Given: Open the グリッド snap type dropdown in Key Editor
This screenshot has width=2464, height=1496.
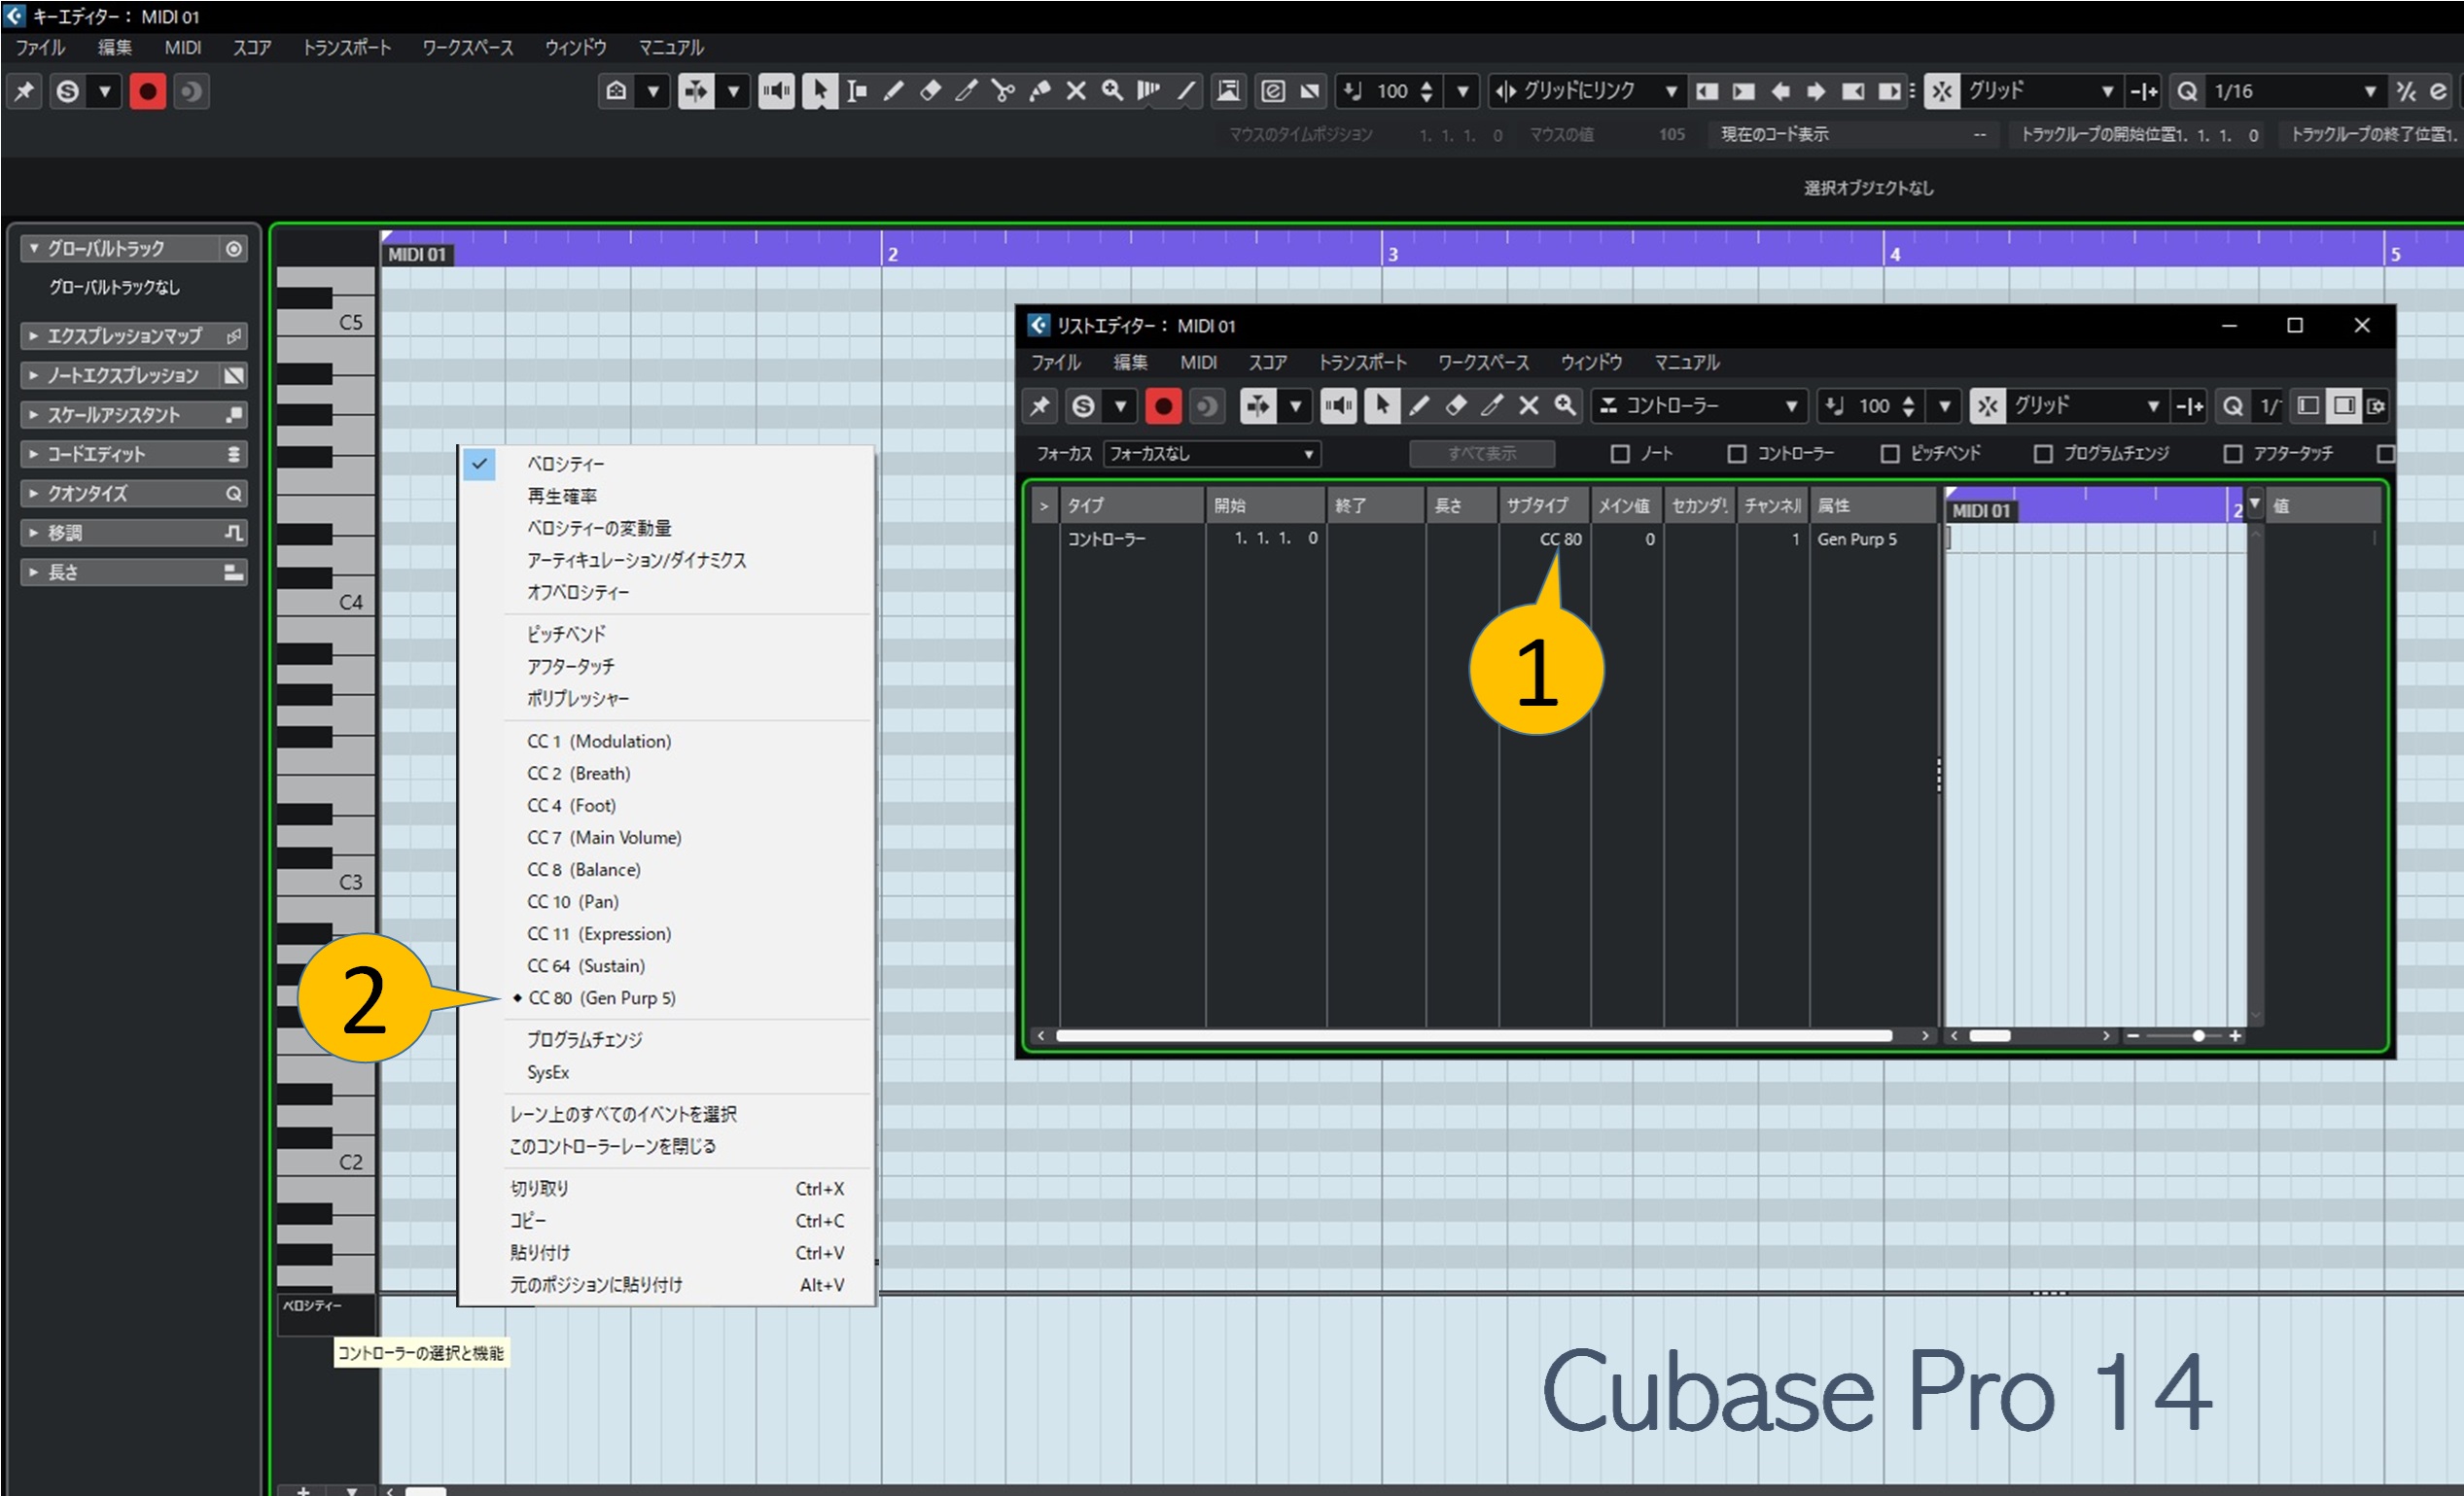Looking at the screenshot, I should point(2040,92).
